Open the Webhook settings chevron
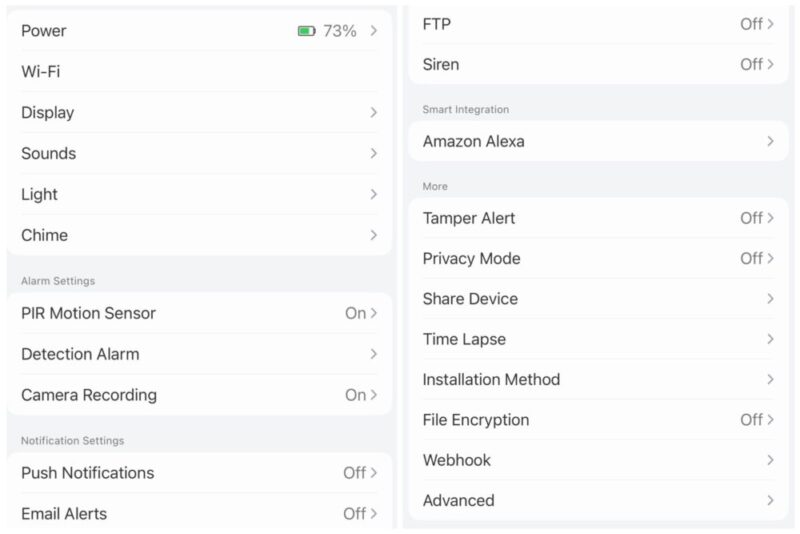 [770, 460]
